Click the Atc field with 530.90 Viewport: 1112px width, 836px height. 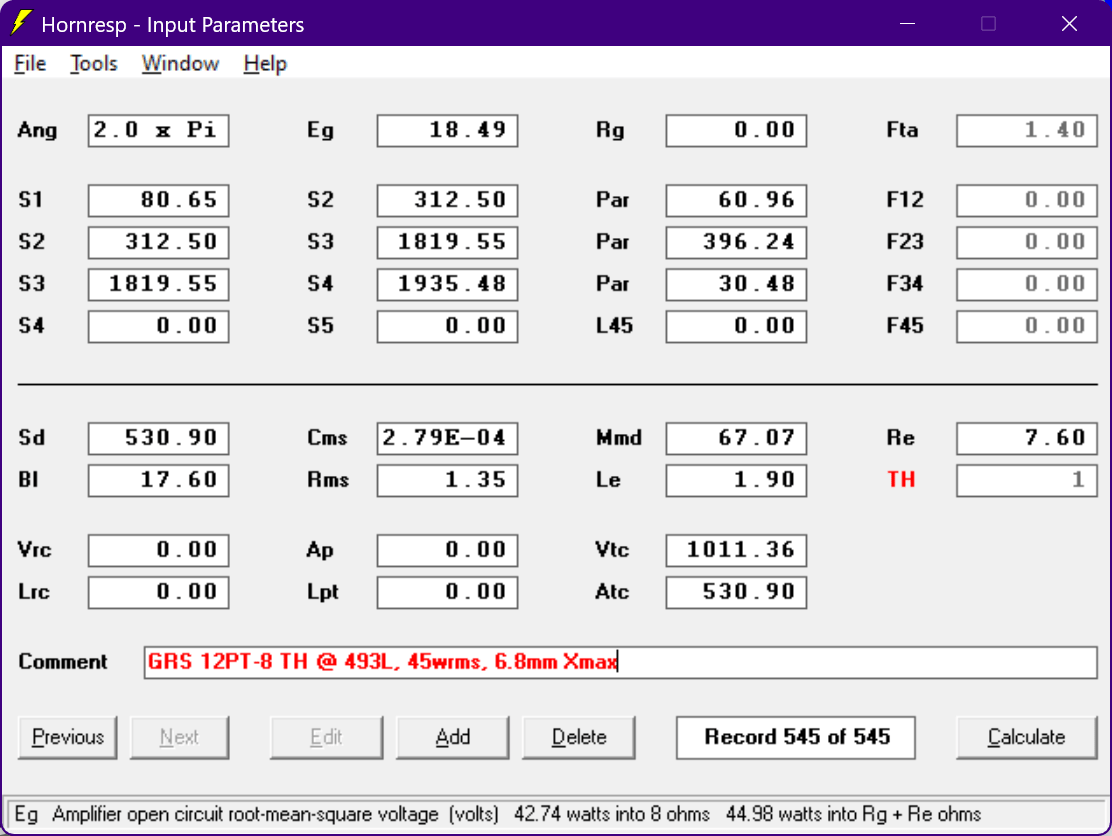pos(736,592)
